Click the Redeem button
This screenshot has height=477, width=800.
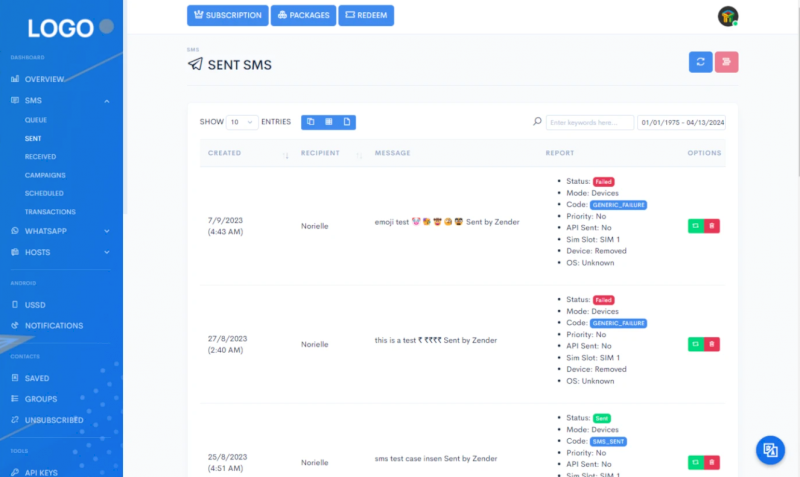pos(366,15)
